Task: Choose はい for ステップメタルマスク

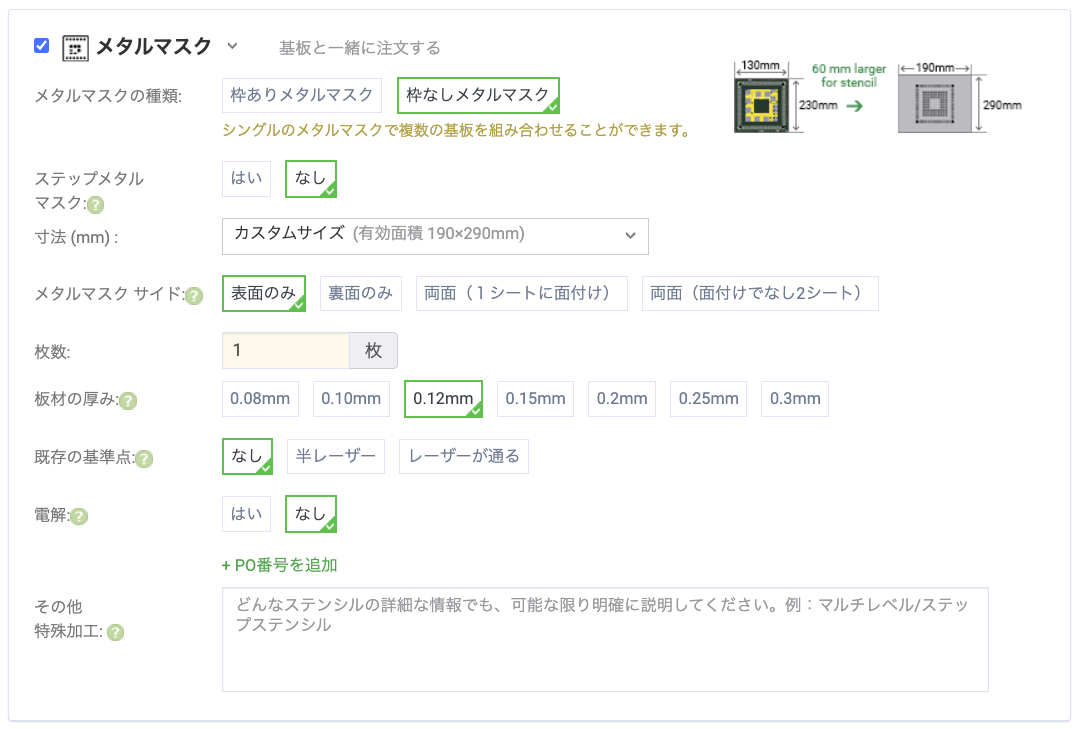Action: point(246,179)
